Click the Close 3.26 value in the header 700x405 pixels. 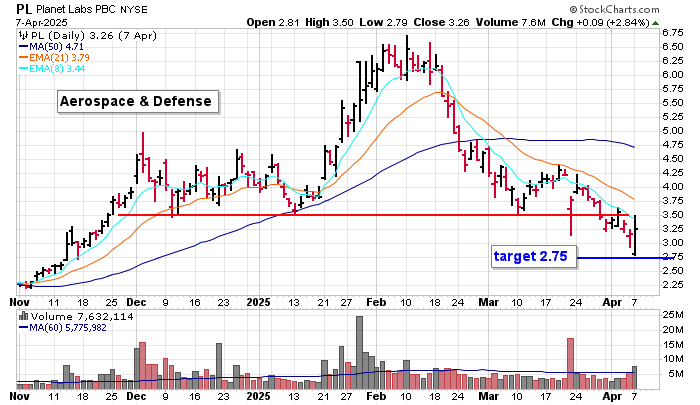442,22
